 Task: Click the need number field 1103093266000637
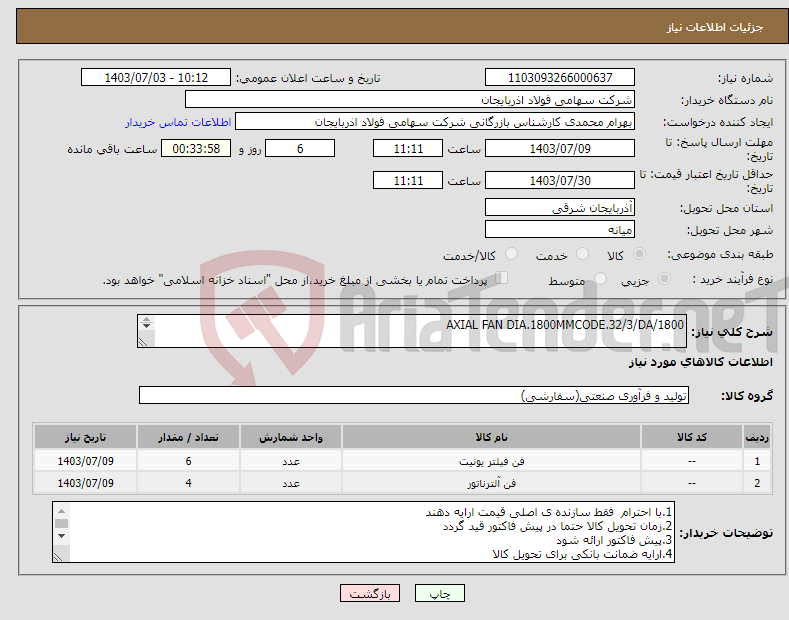pos(560,78)
